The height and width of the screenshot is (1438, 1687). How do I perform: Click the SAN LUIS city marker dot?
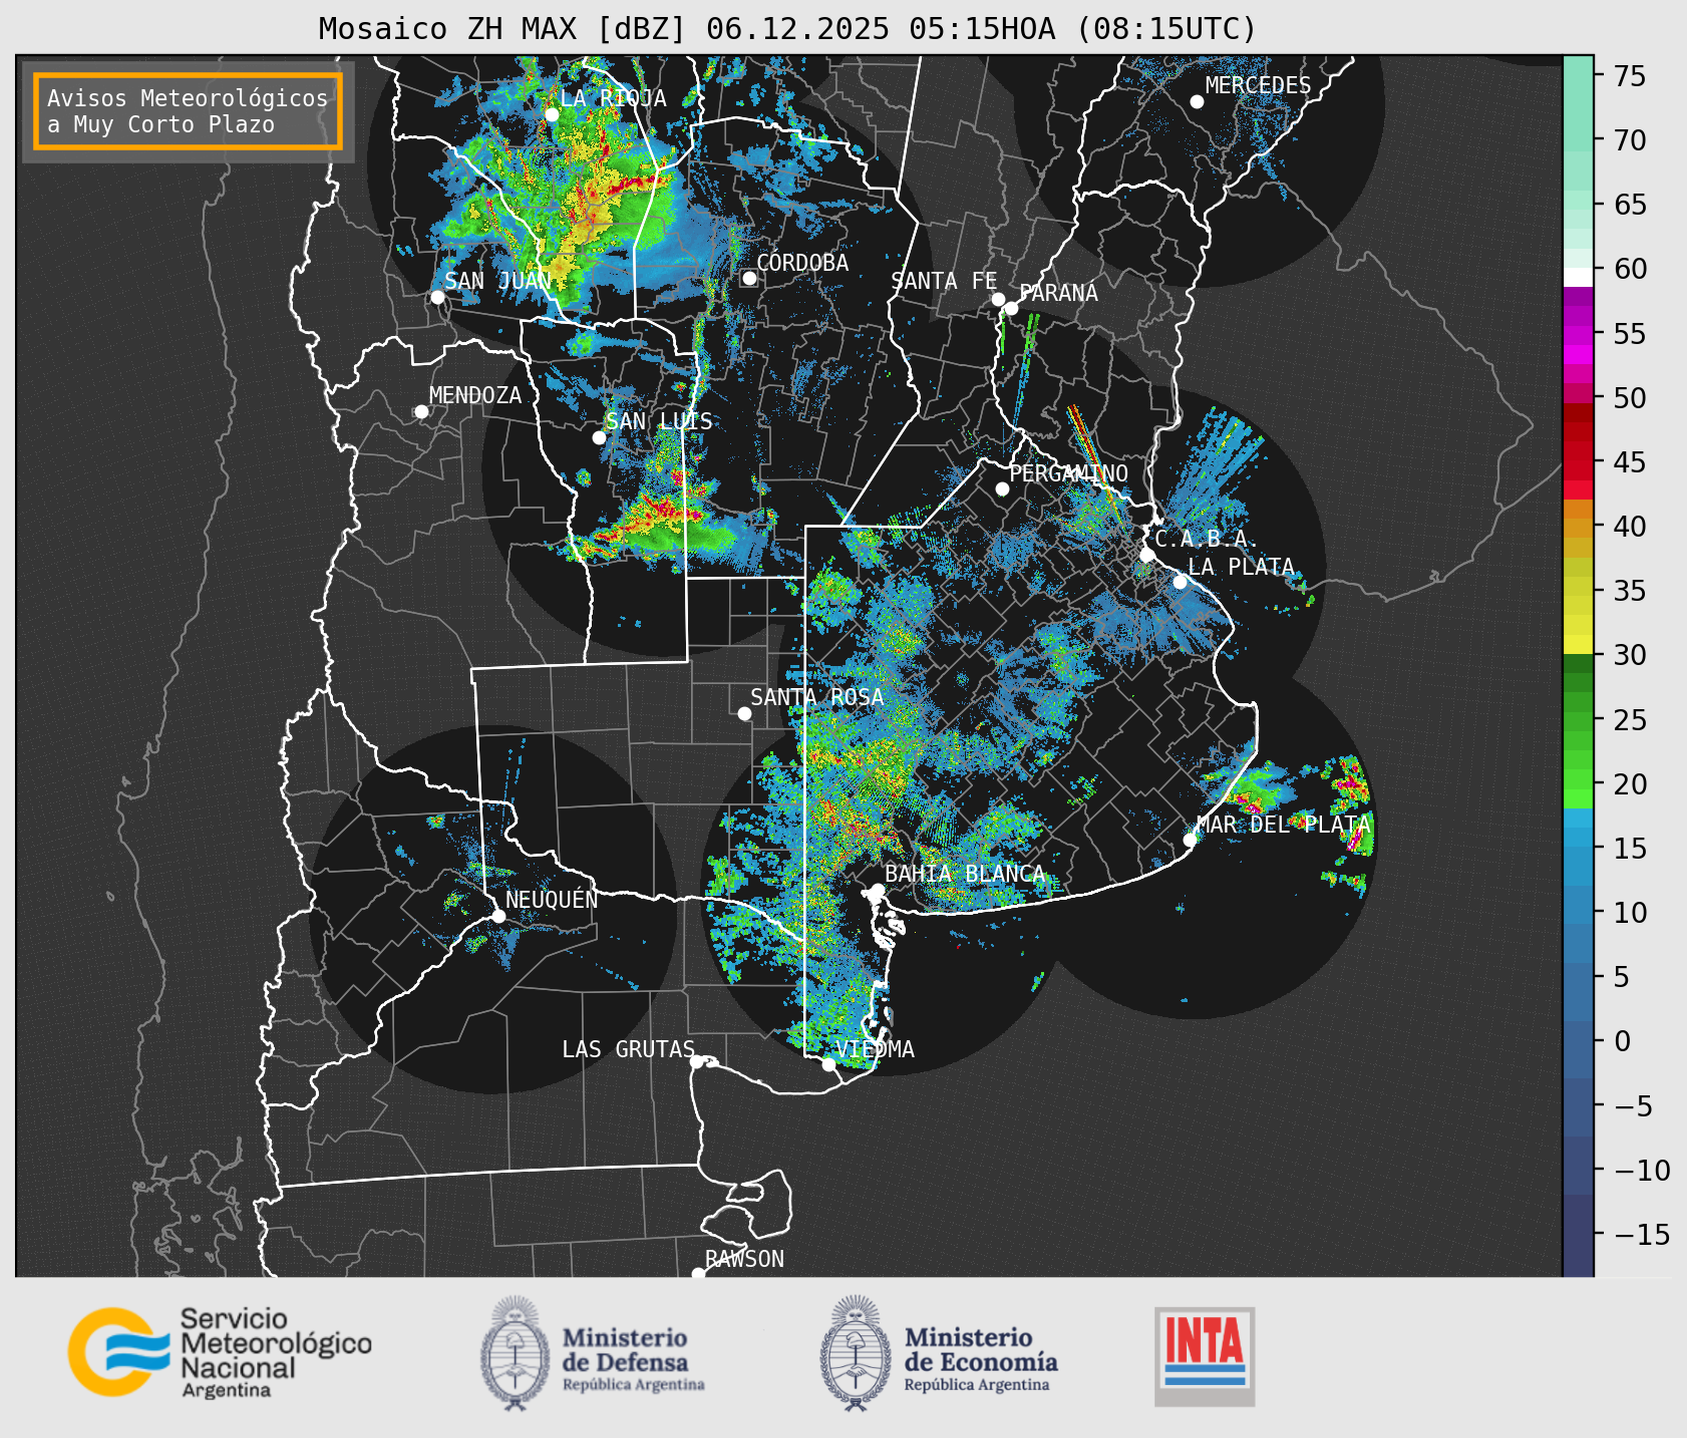pos(599,438)
